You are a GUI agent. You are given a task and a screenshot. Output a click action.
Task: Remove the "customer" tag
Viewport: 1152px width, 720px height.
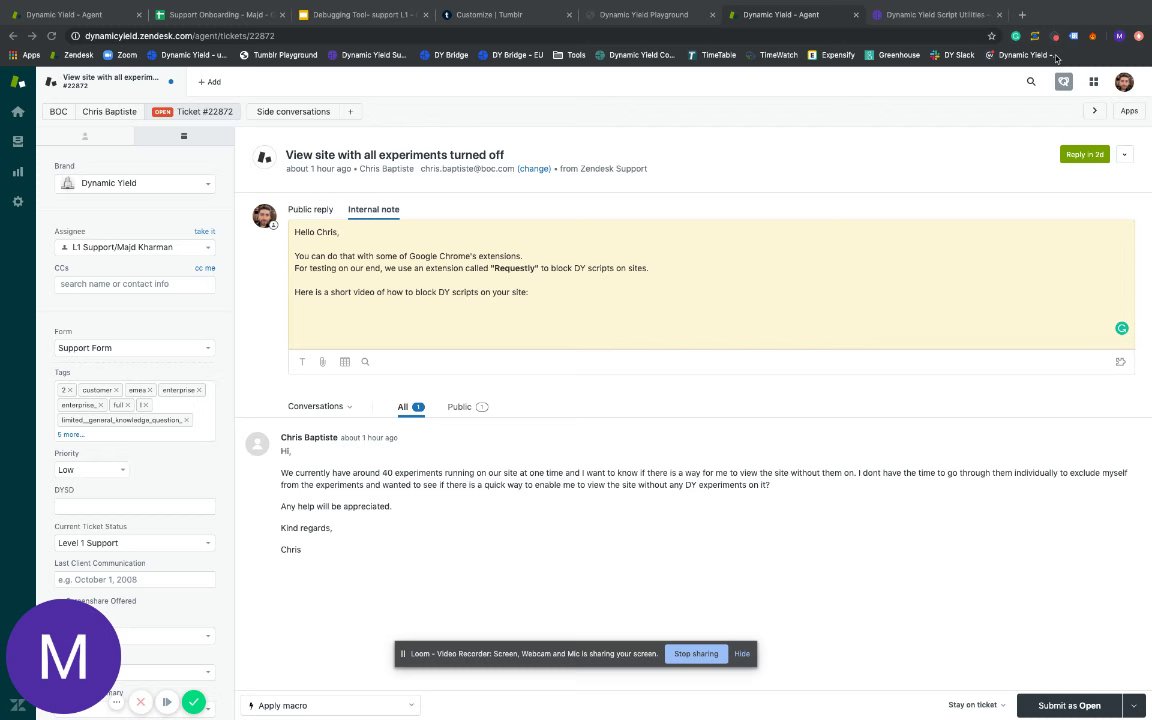click(x=116, y=390)
